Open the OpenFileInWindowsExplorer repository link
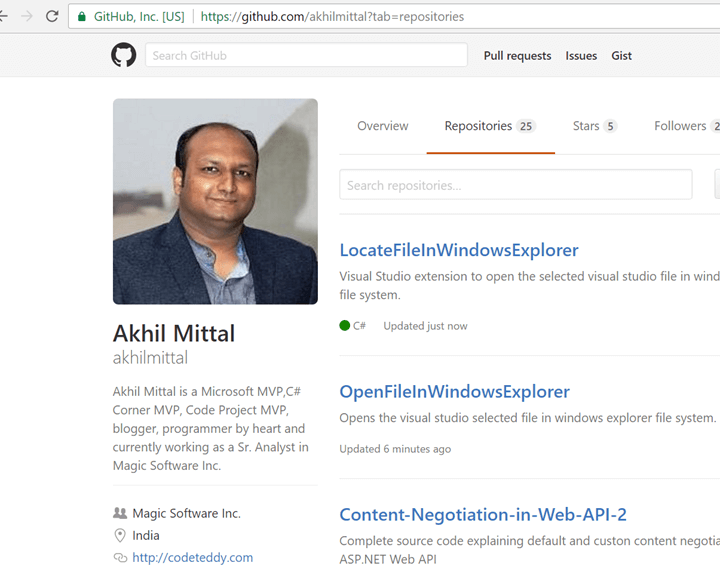 click(454, 392)
